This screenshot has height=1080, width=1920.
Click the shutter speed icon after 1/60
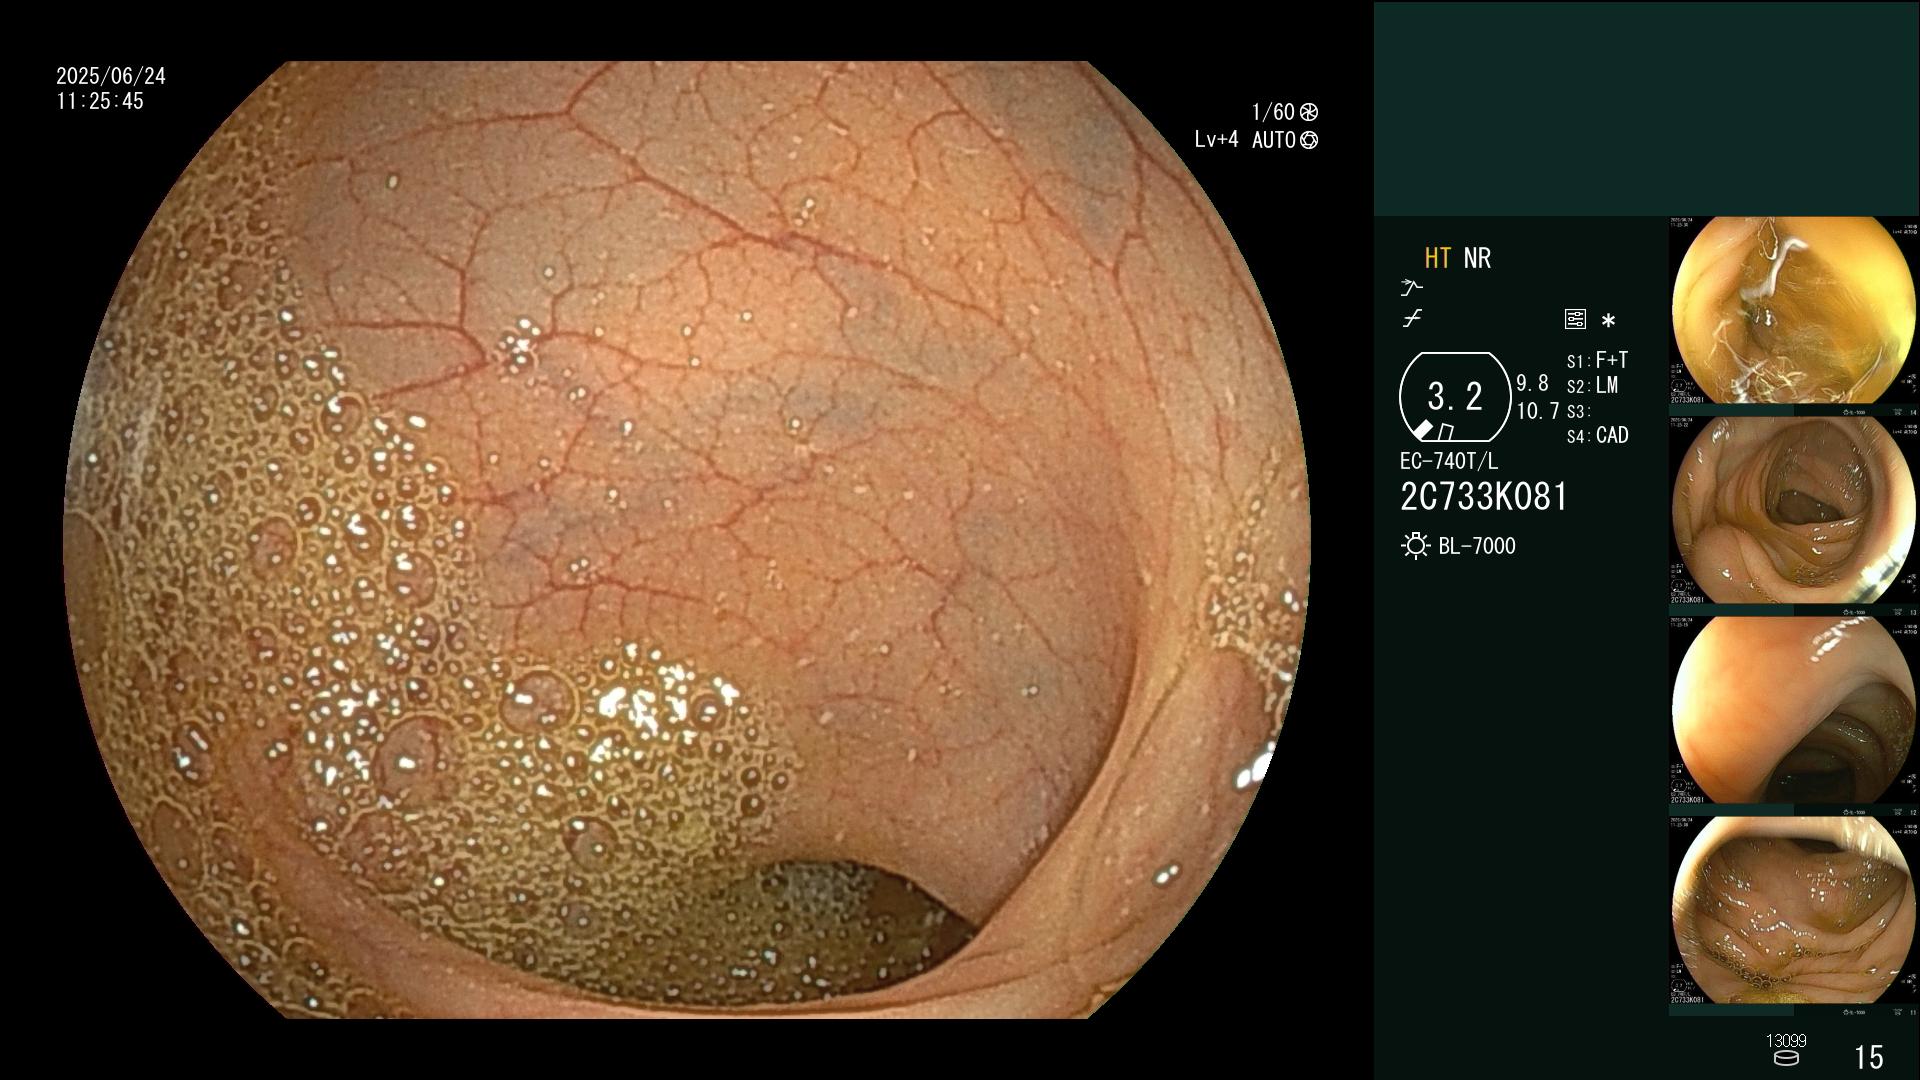(1309, 112)
